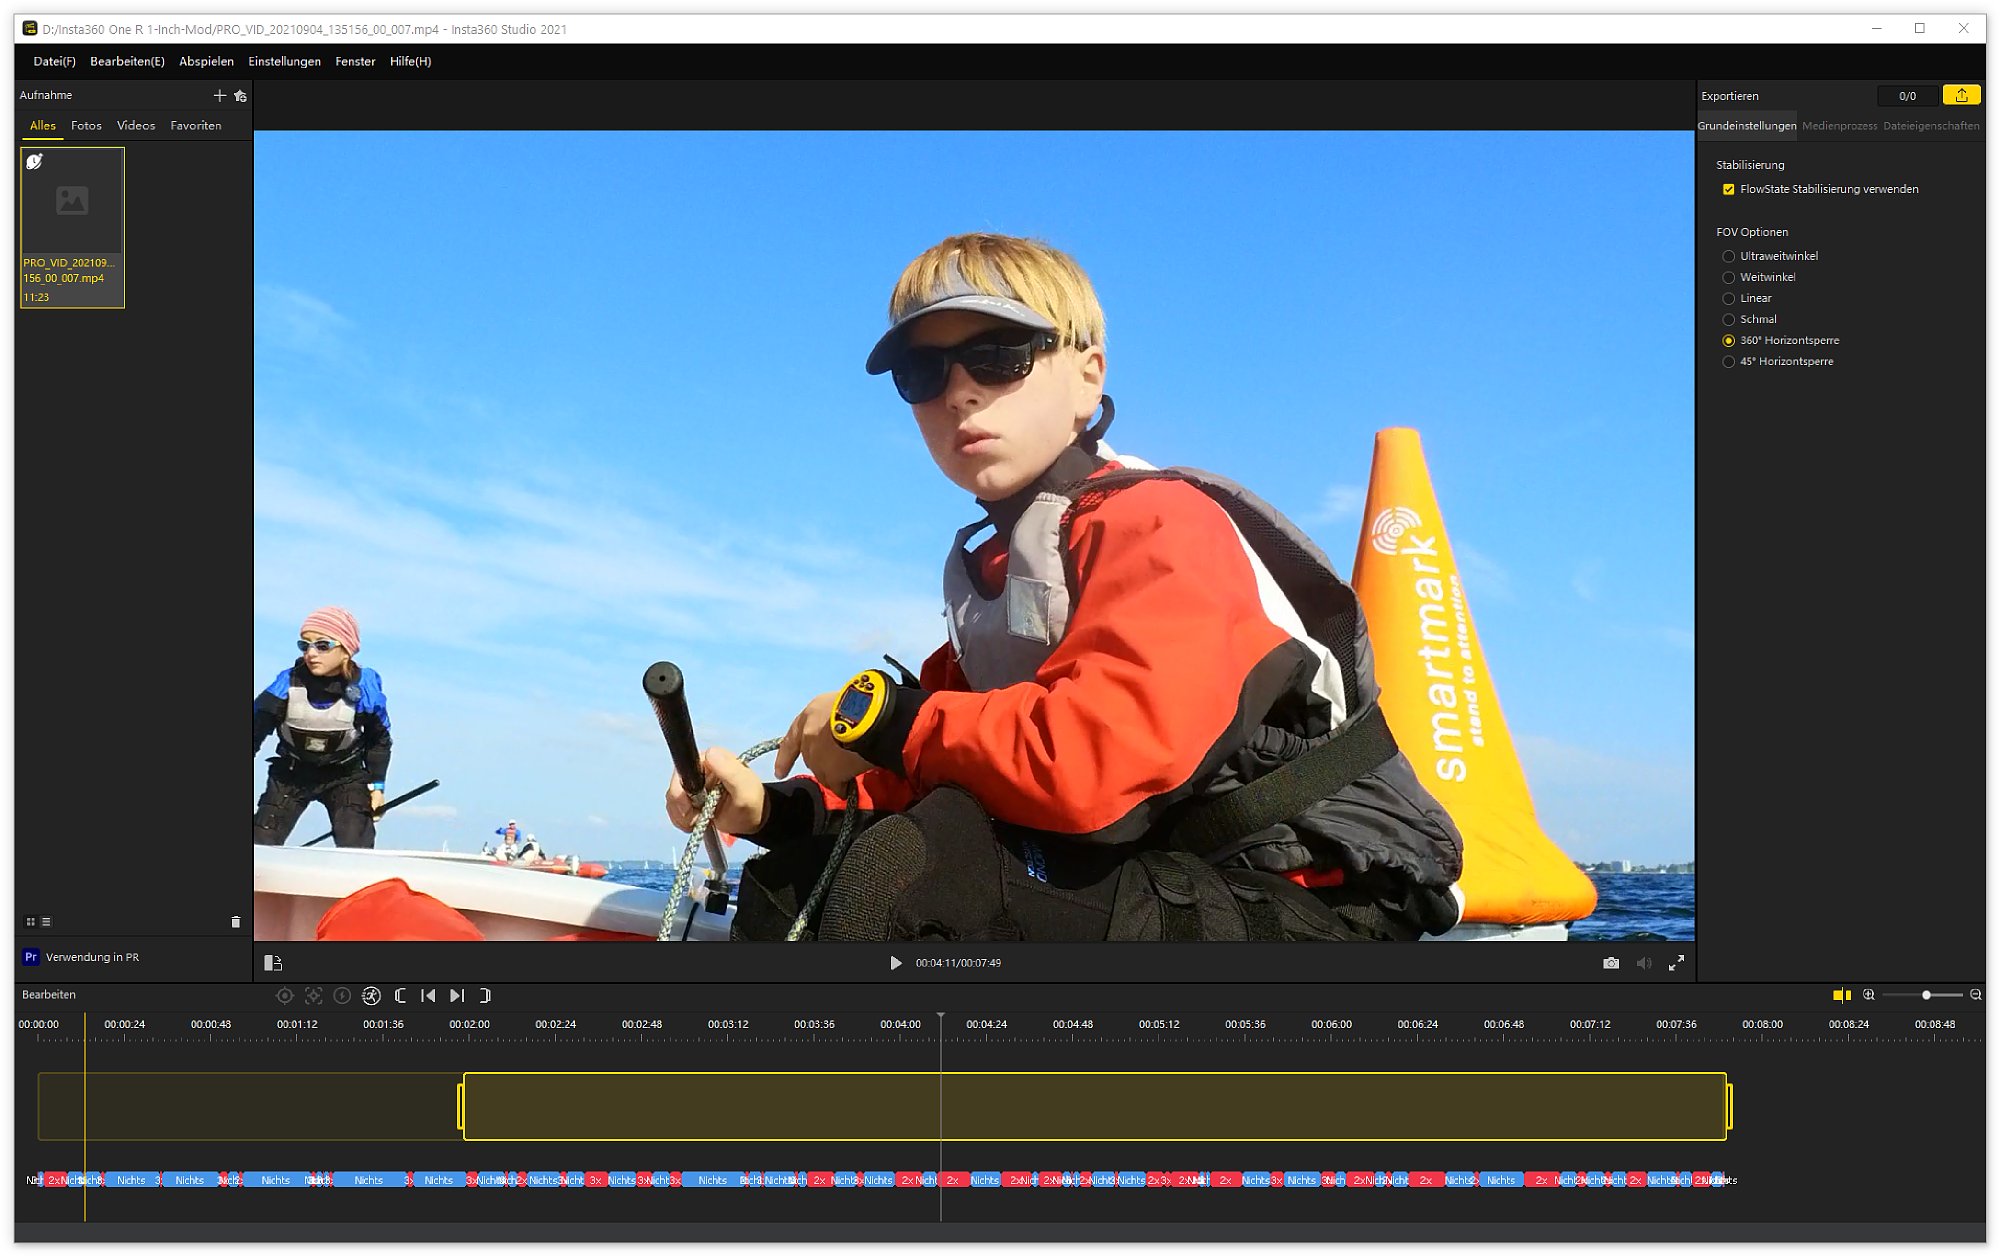Viewport: 2000px width, 1257px height.
Task: Click the yellow export upload button
Action: pos(1960,96)
